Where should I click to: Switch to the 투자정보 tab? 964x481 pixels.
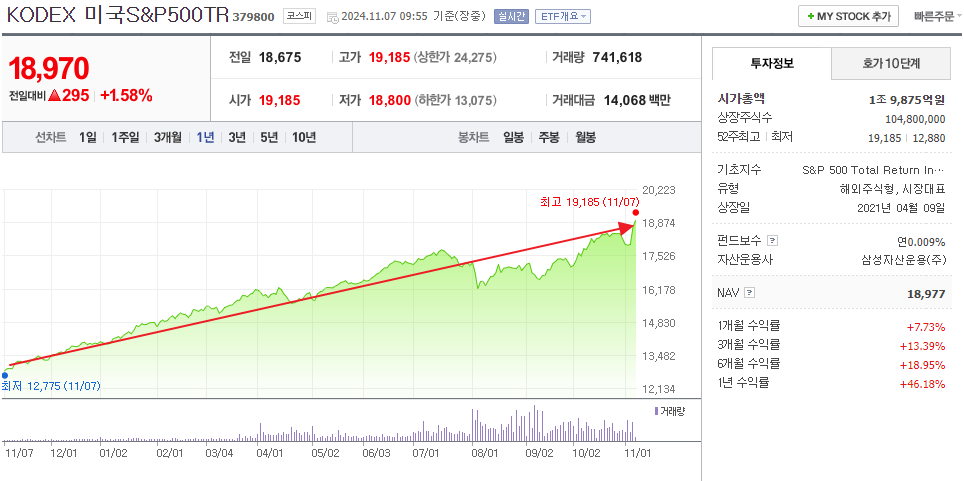click(772, 63)
